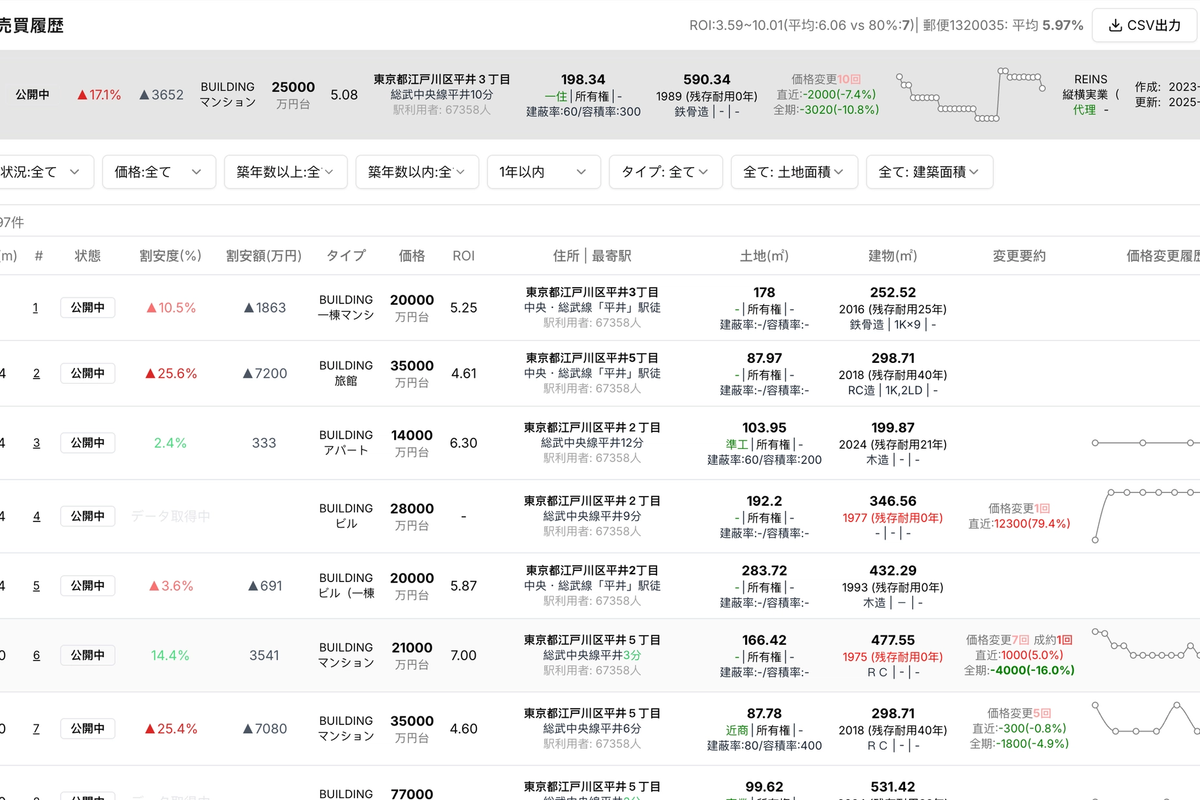
Task: Click the price history sparkline in header summary
Action: point(969,95)
